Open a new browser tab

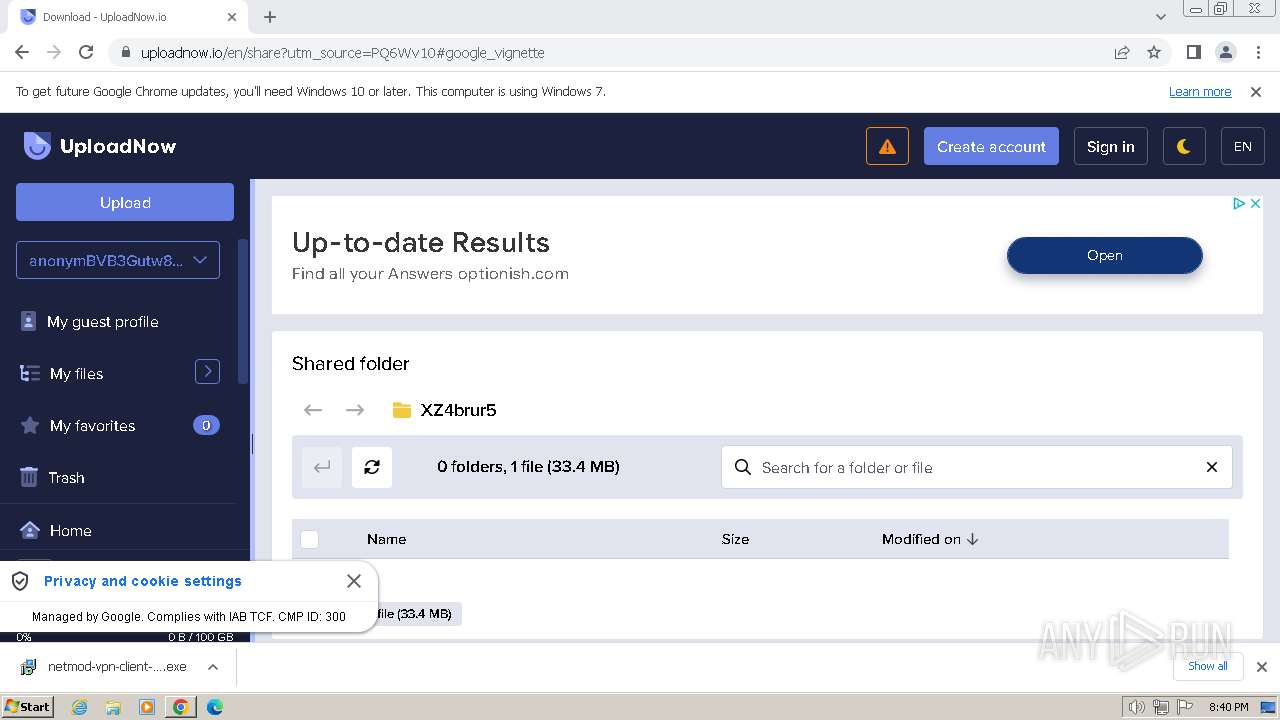pos(270,17)
